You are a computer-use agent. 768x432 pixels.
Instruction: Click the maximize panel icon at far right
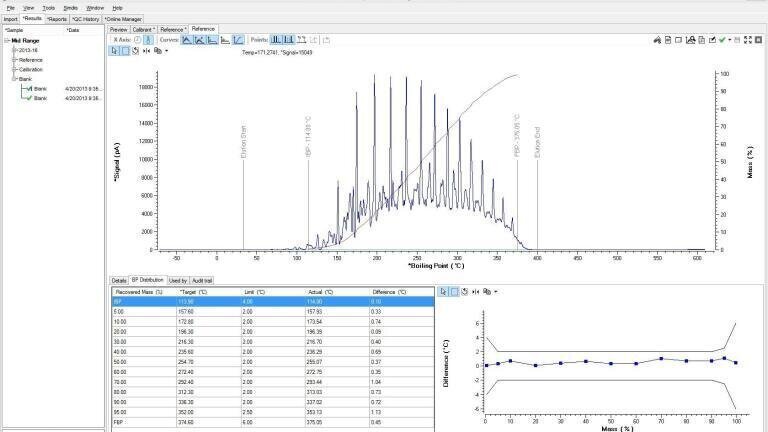point(758,40)
